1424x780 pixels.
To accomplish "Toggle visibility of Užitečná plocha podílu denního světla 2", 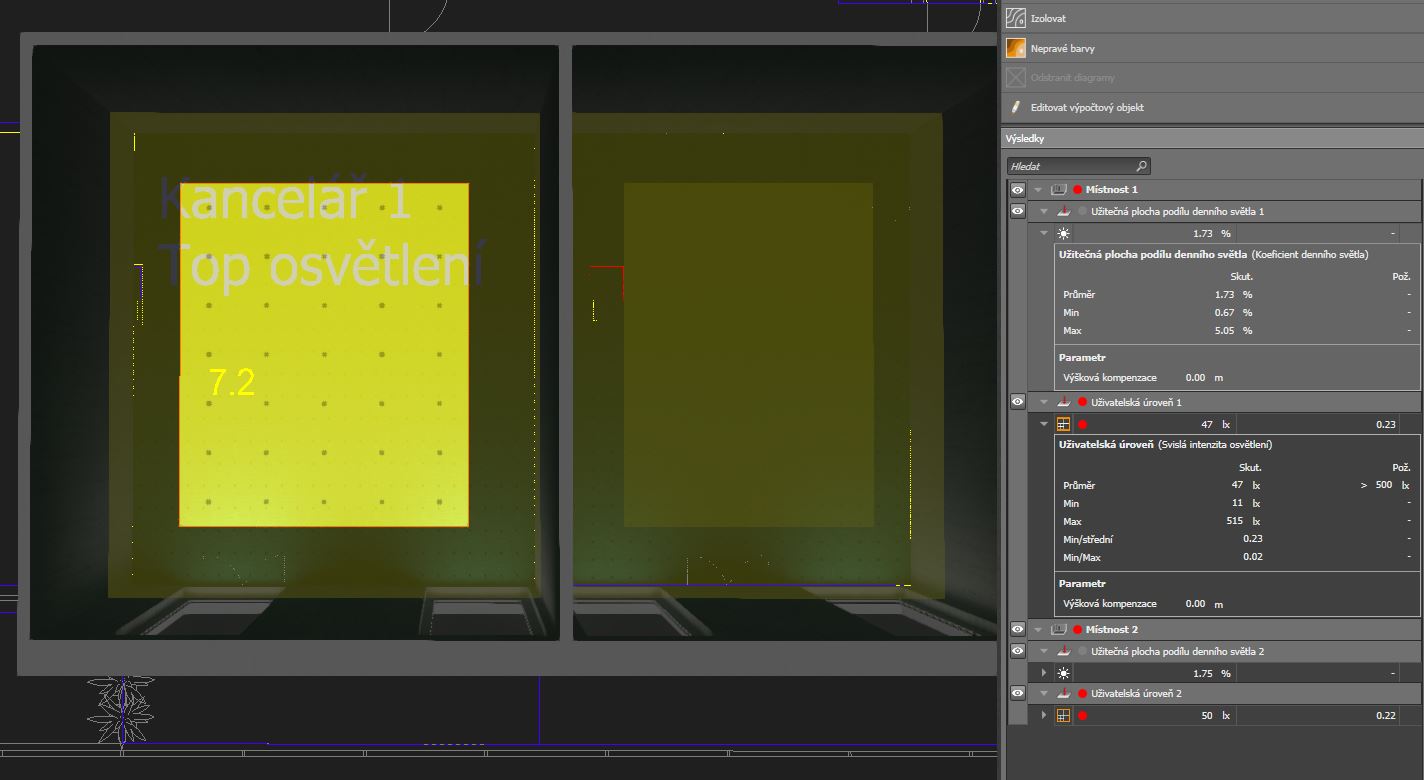I will tap(1017, 651).
